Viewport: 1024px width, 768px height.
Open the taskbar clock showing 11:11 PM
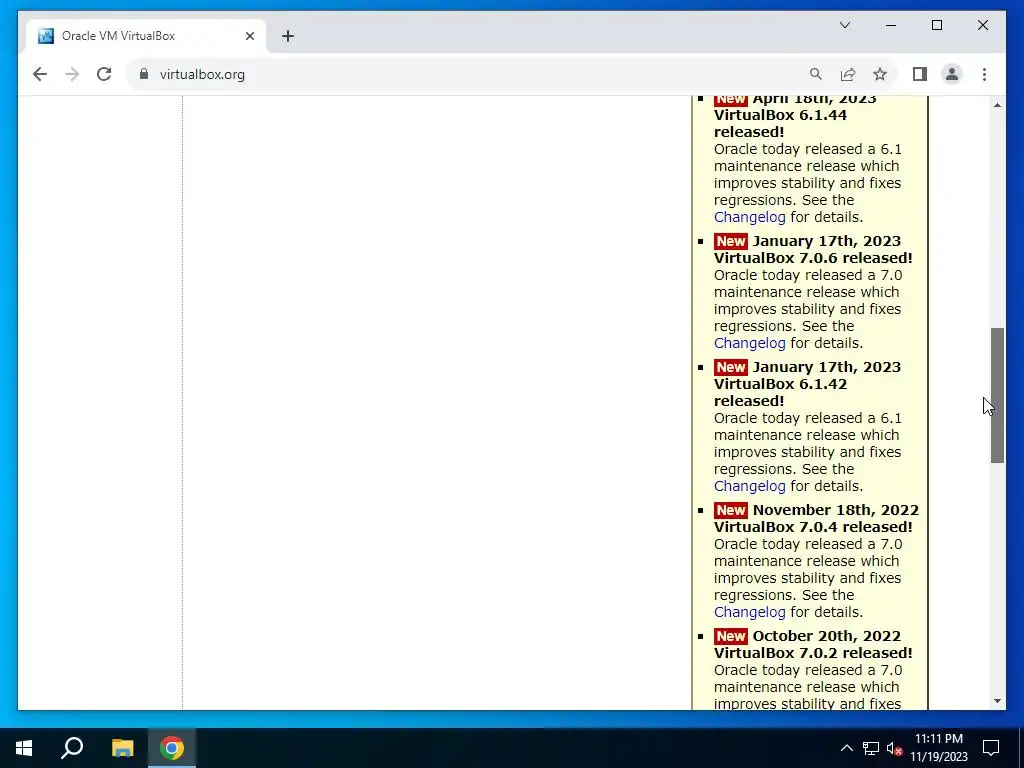(938, 748)
